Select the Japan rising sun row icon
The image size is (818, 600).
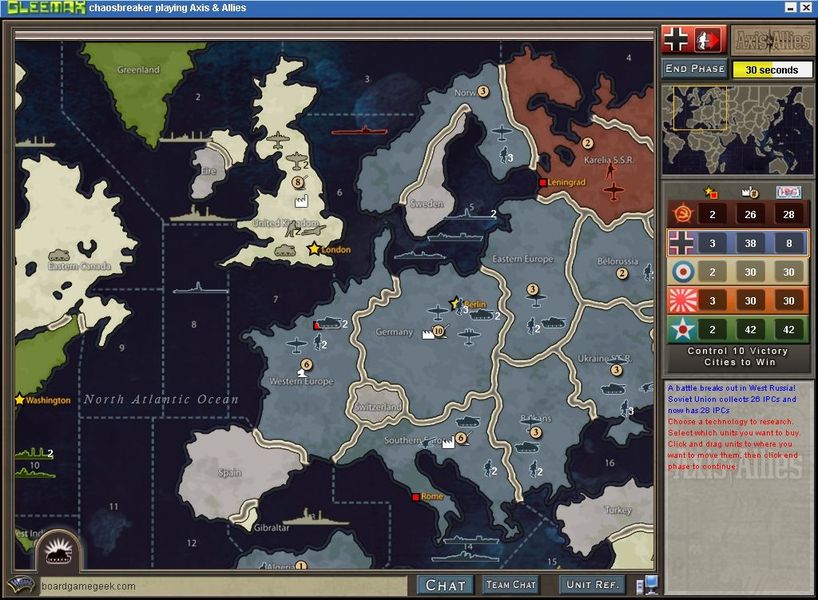click(682, 301)
